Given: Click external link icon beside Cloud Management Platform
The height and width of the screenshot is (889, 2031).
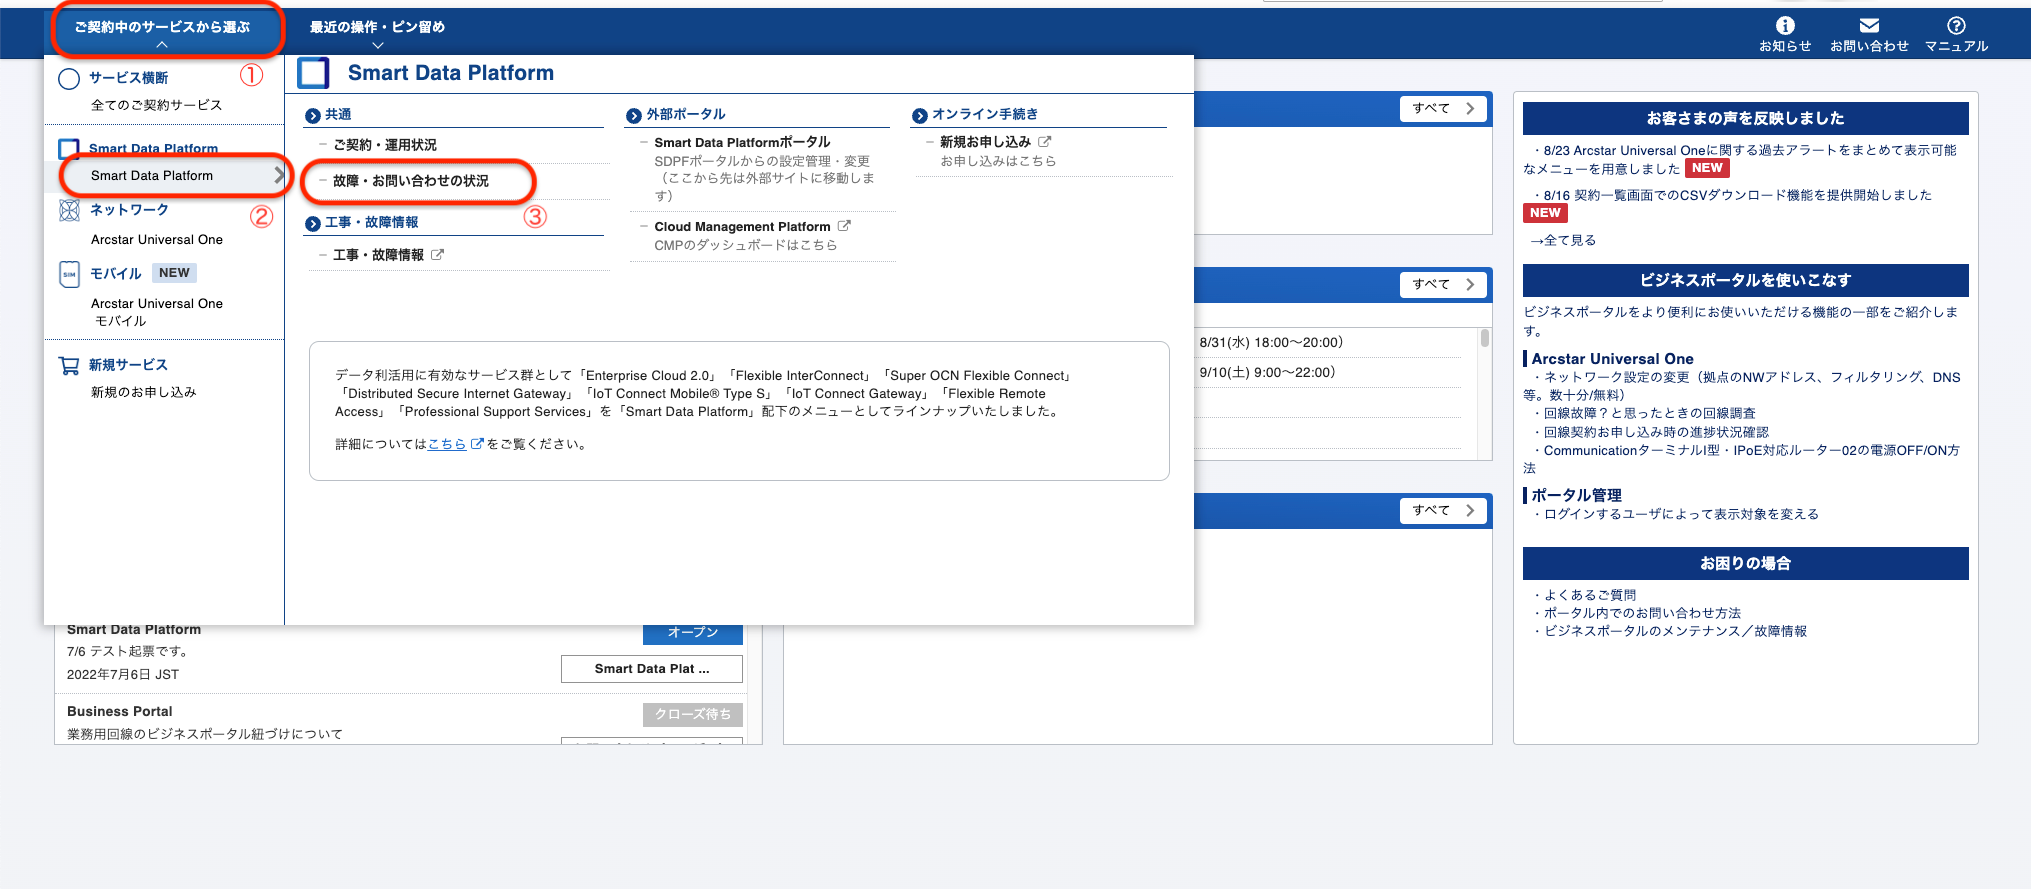Looking at the screenshot, I should 844,226.
